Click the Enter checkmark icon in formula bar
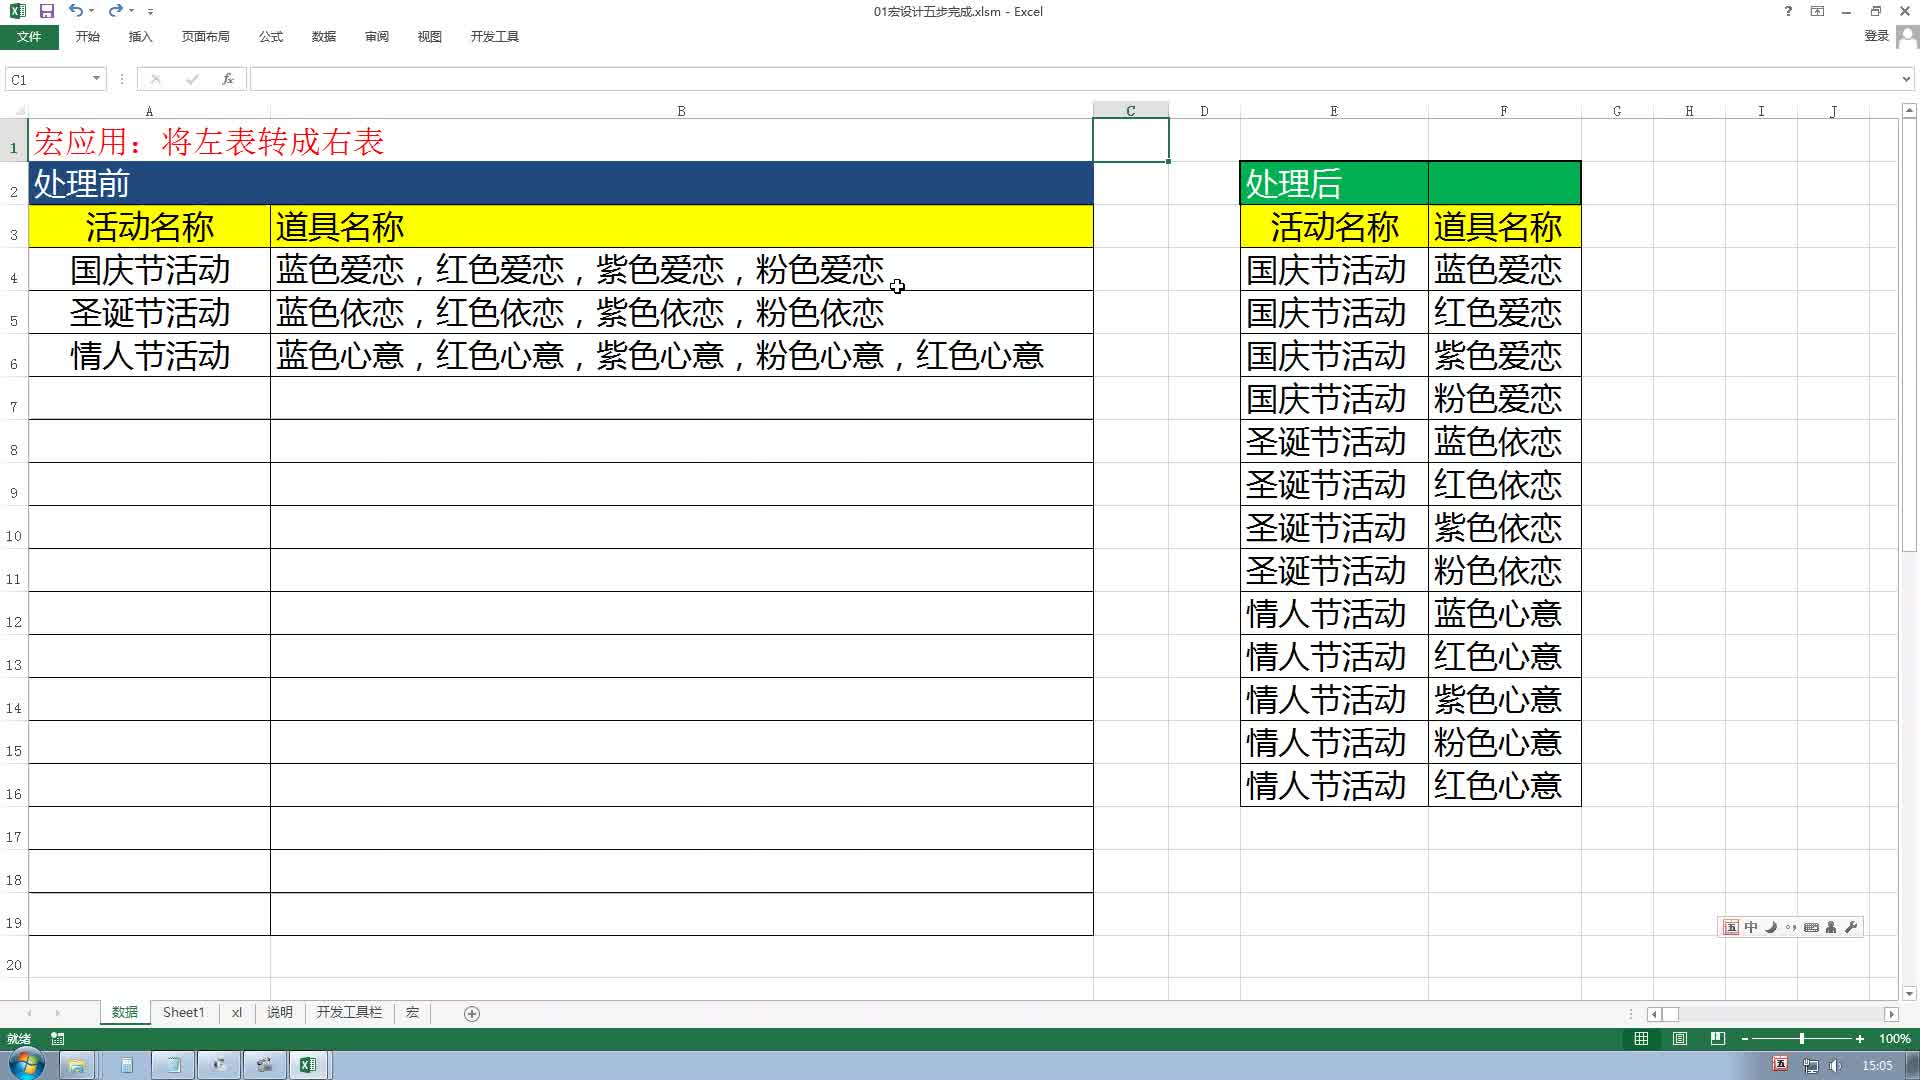The width and height of the screenshot is (1920, 1080). click(192, 79)
